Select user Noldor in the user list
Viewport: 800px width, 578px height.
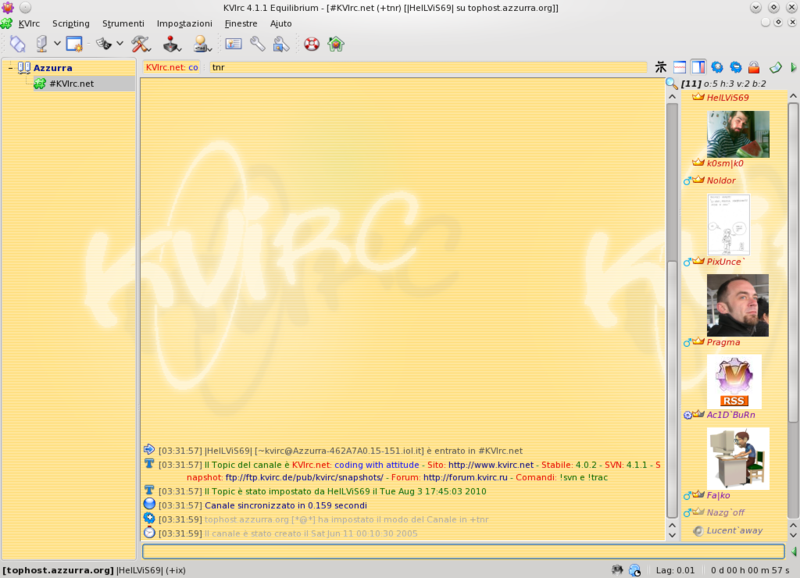tap(721, 181)
